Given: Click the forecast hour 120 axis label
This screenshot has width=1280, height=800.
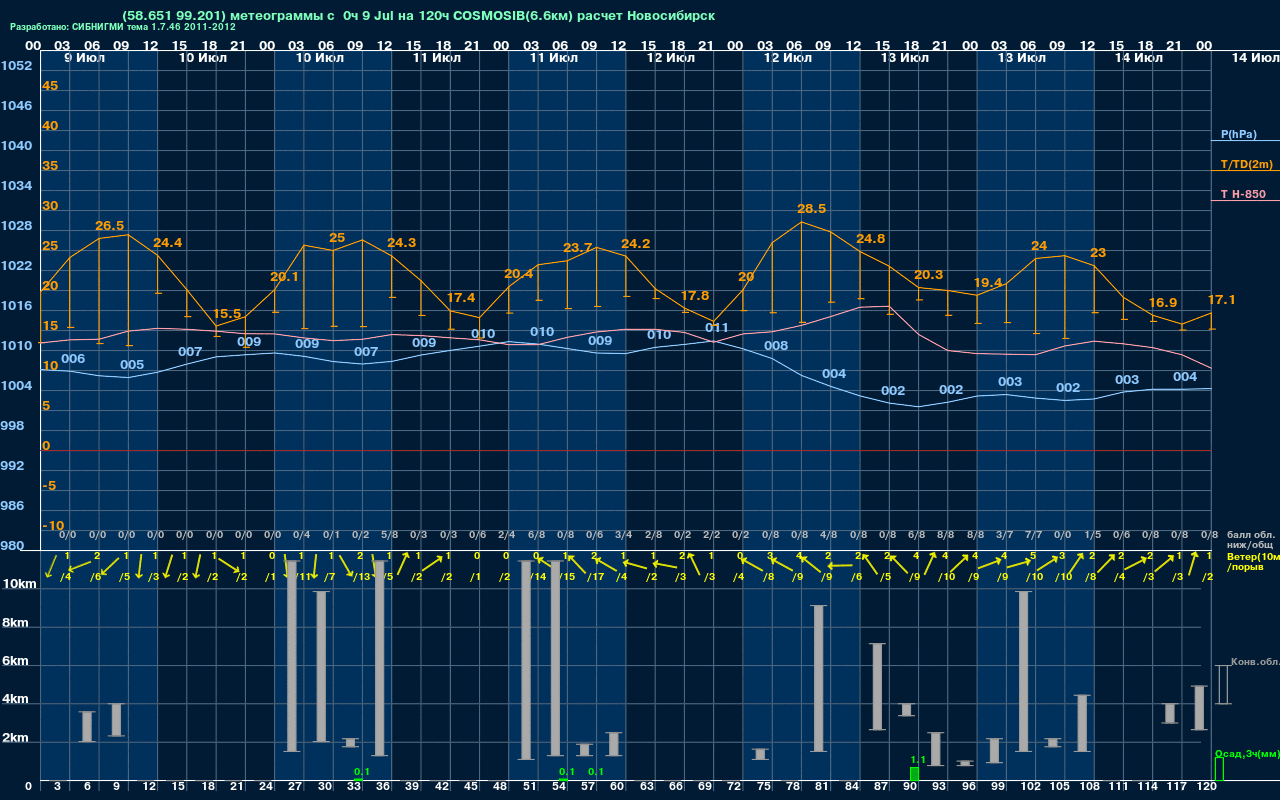Looking at the screenshot, I should 1206,787.
